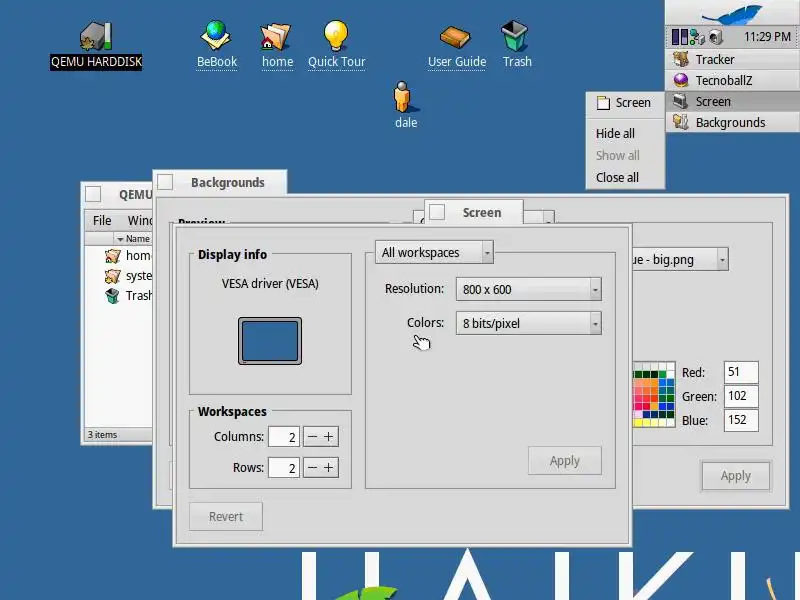The height and width of the screenshot is (600, 800).
Task: Choose the Screen window entry in submenu
Action: tap(625, 103)
